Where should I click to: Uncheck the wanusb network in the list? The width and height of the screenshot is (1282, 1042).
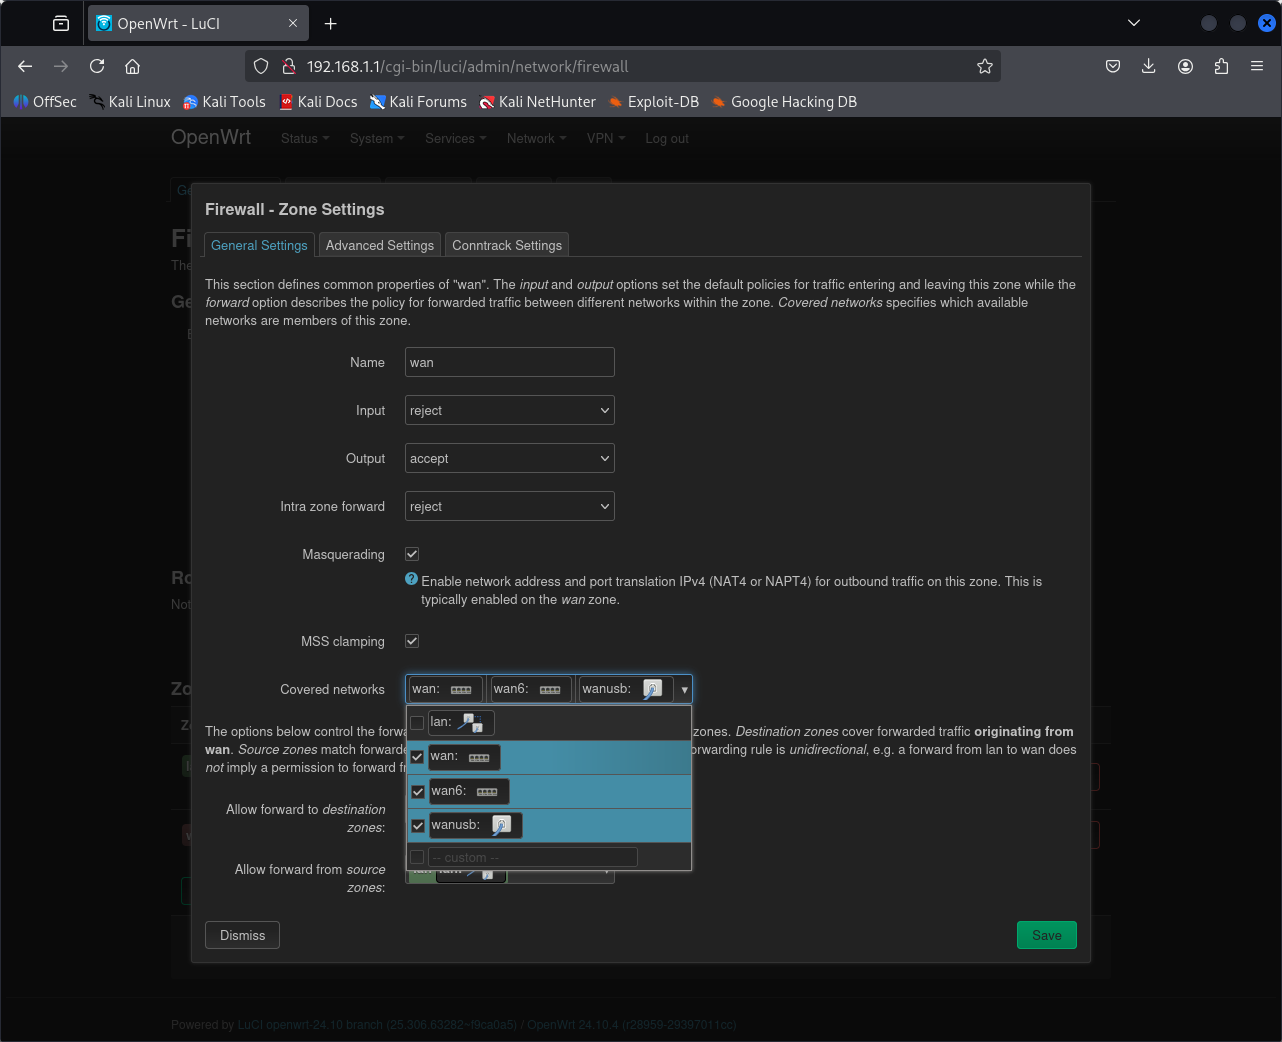pos(418,826)
